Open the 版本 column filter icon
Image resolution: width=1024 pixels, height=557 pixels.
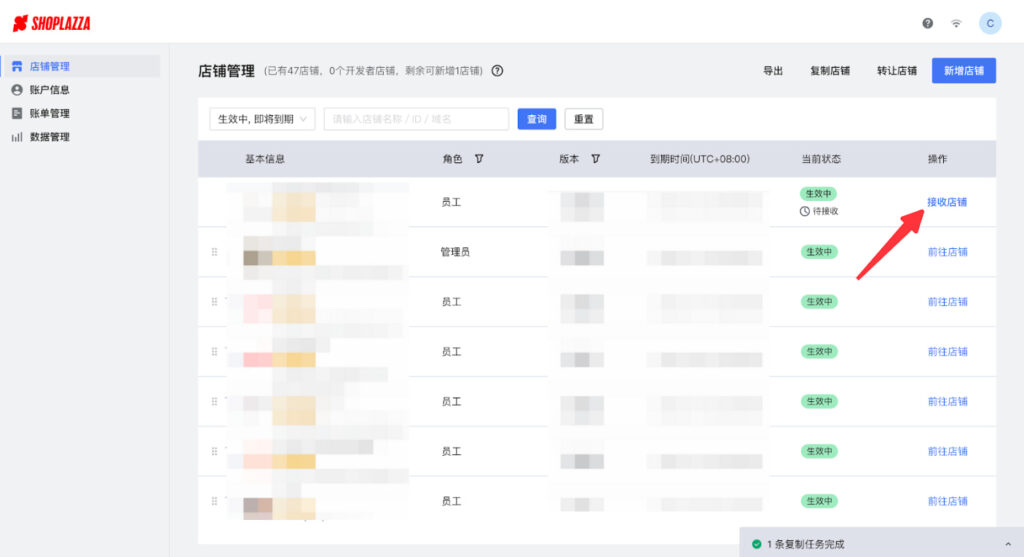point(596,159)
